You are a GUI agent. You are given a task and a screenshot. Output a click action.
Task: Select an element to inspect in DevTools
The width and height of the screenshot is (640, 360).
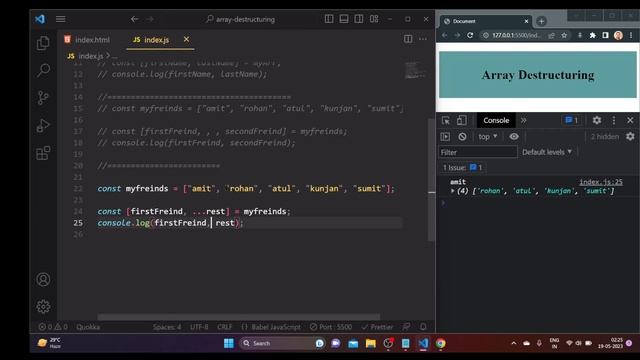pyautogui.click(x=446, y=120)
